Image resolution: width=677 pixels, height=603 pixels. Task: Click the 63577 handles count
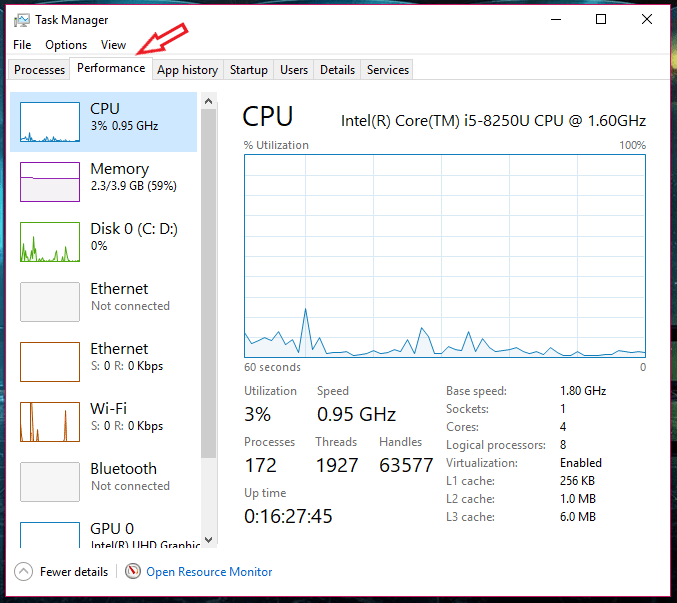(x=406, y=465)
